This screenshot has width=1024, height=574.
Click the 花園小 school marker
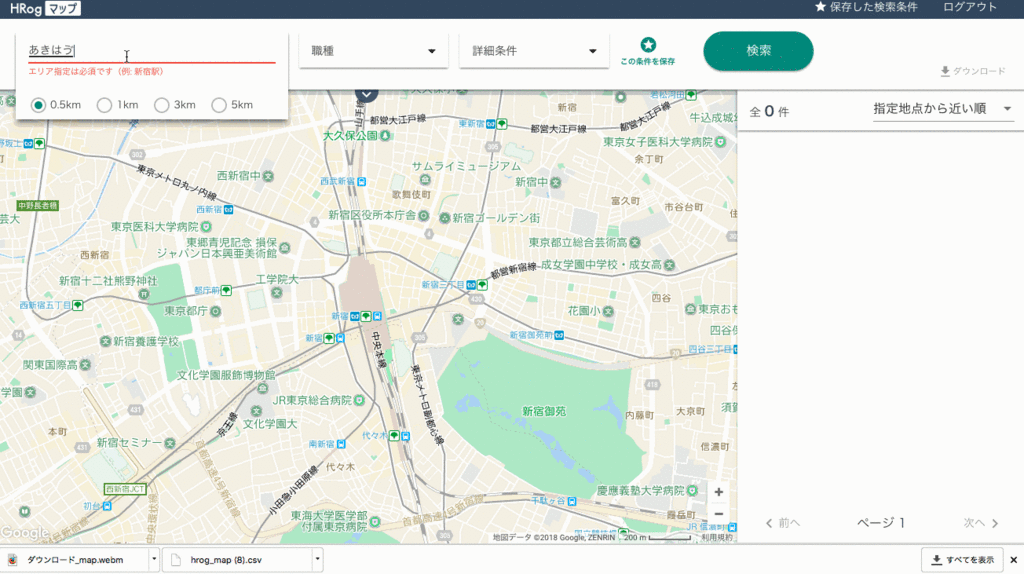[x=608, y=311]
